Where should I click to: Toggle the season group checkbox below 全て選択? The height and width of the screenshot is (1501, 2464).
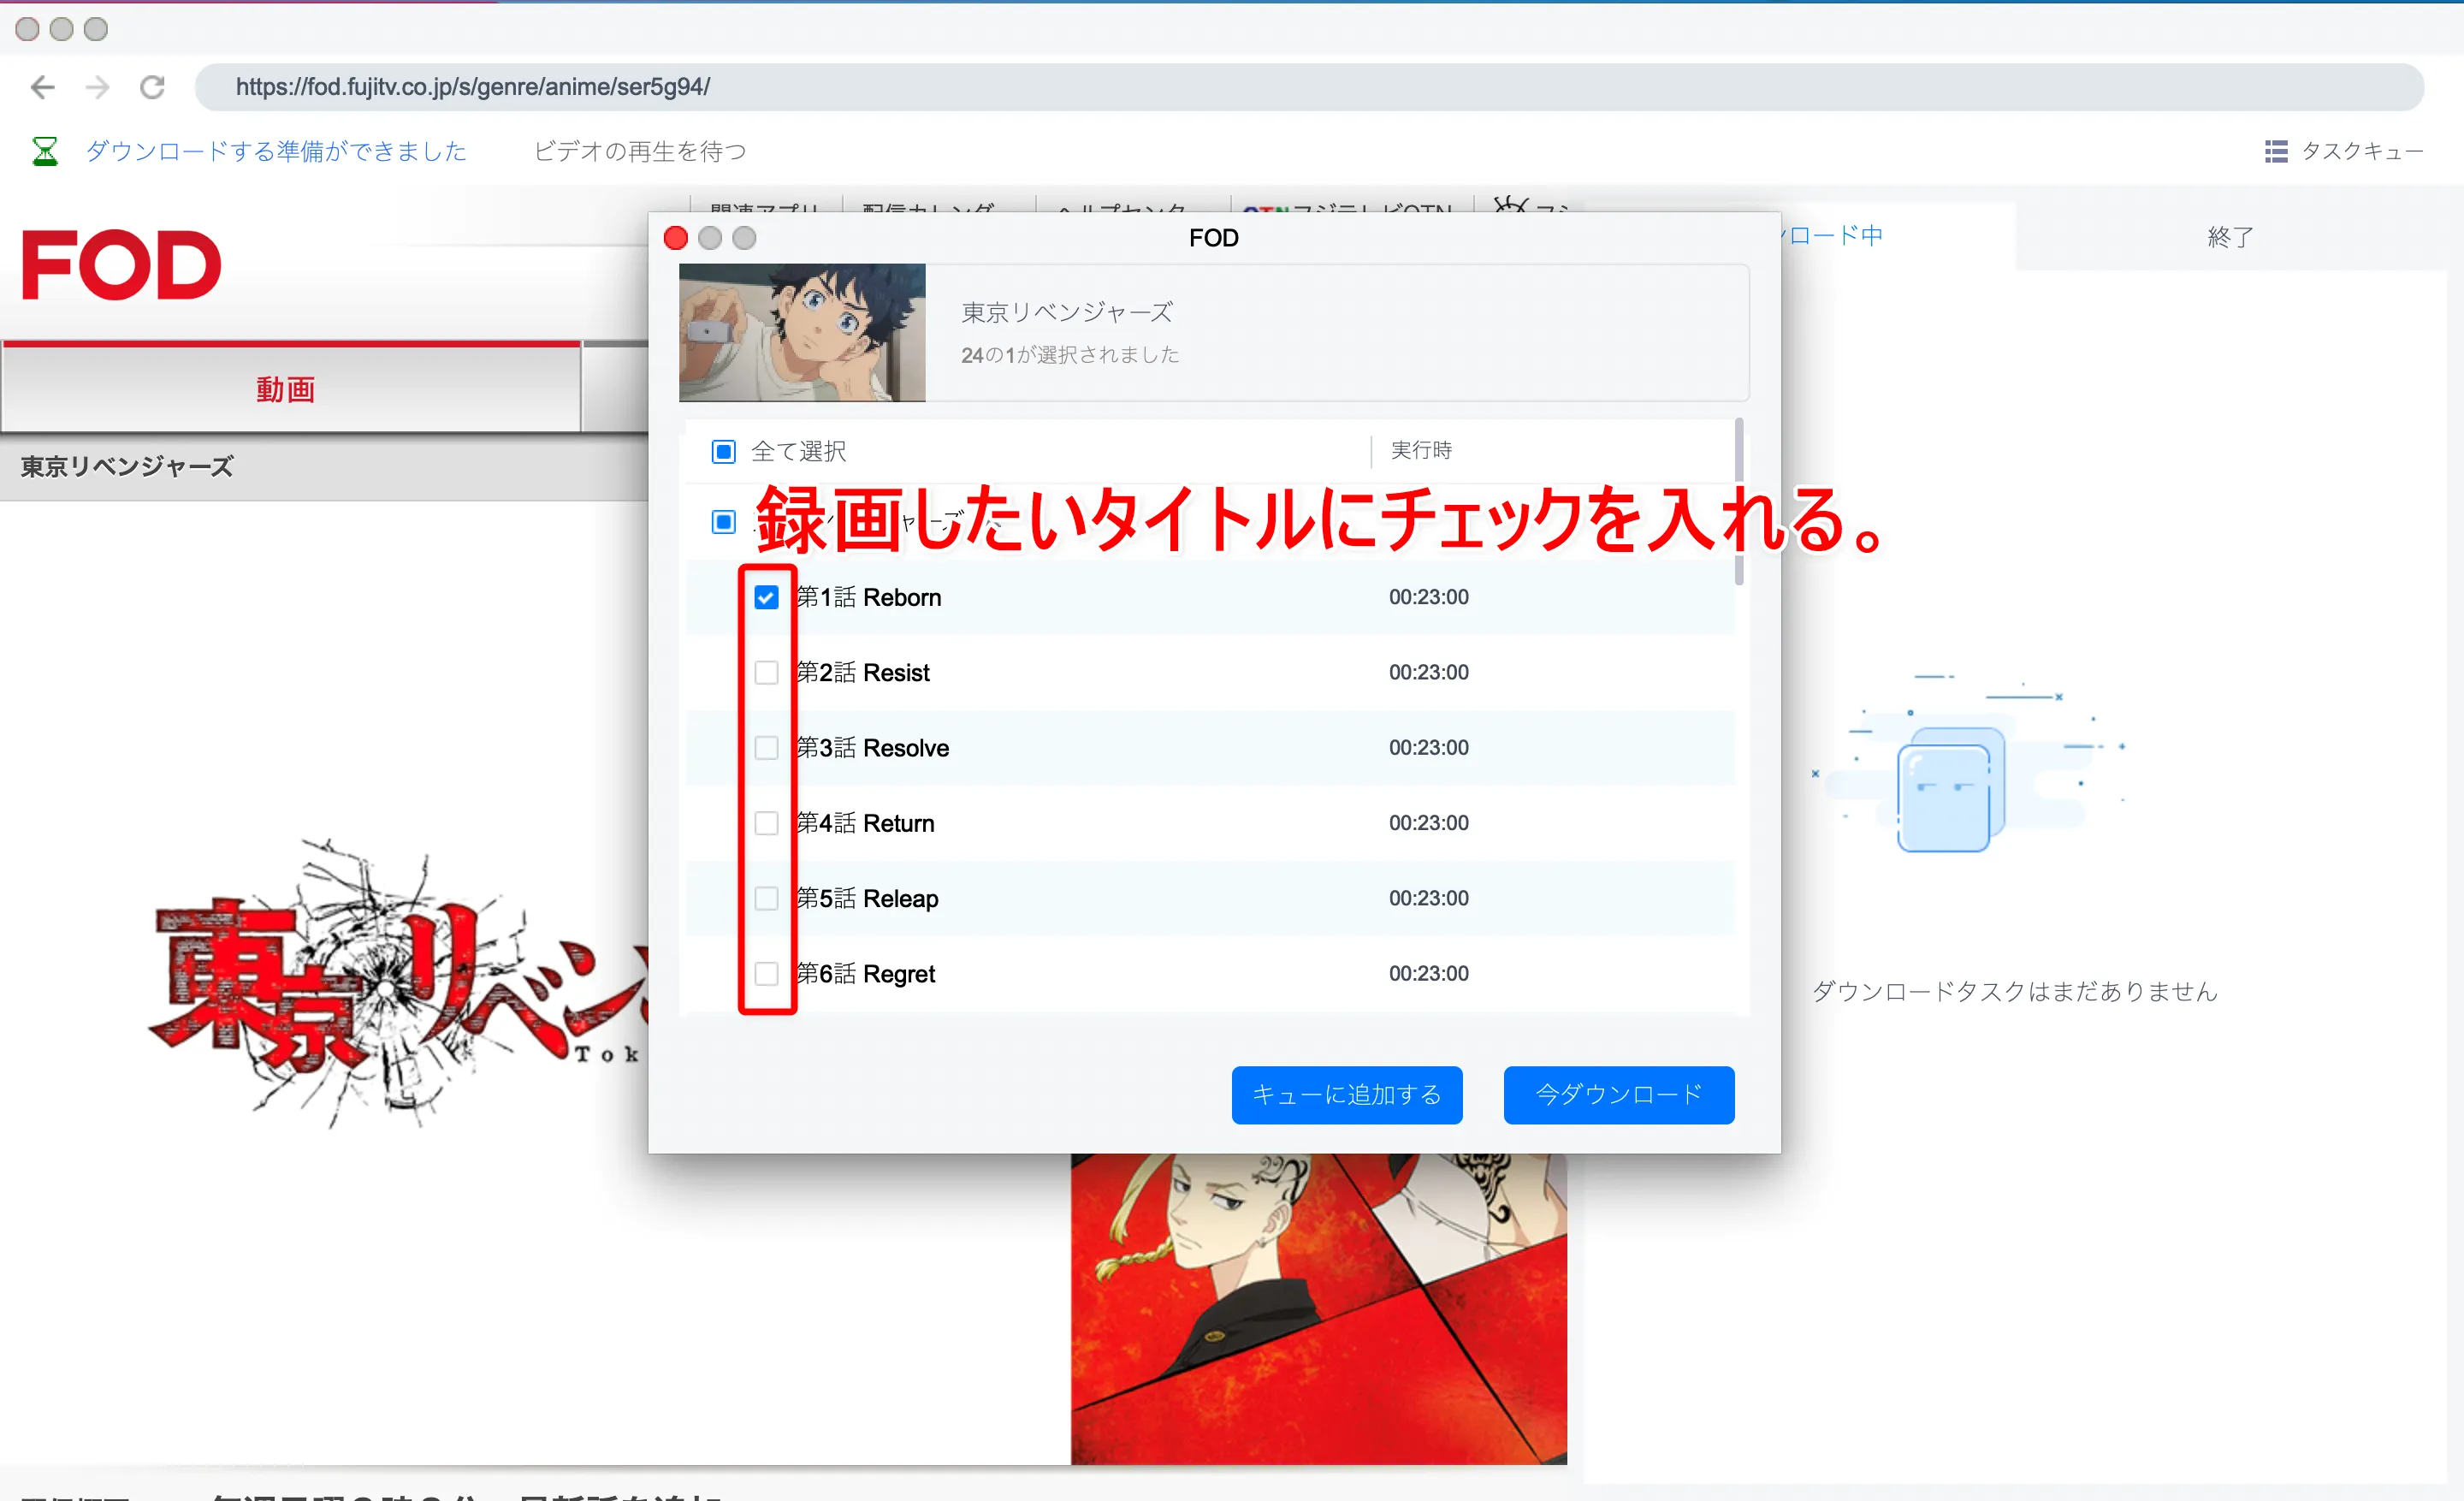723,522
